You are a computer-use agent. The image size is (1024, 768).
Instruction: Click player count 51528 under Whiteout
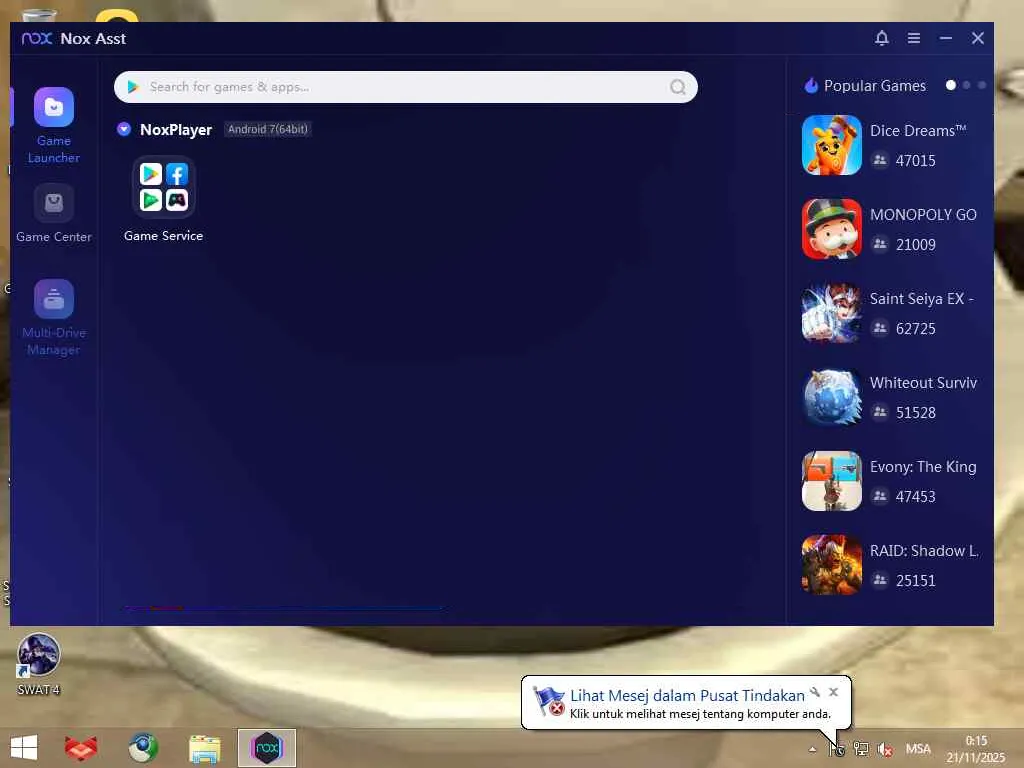[x=916, y=413]
